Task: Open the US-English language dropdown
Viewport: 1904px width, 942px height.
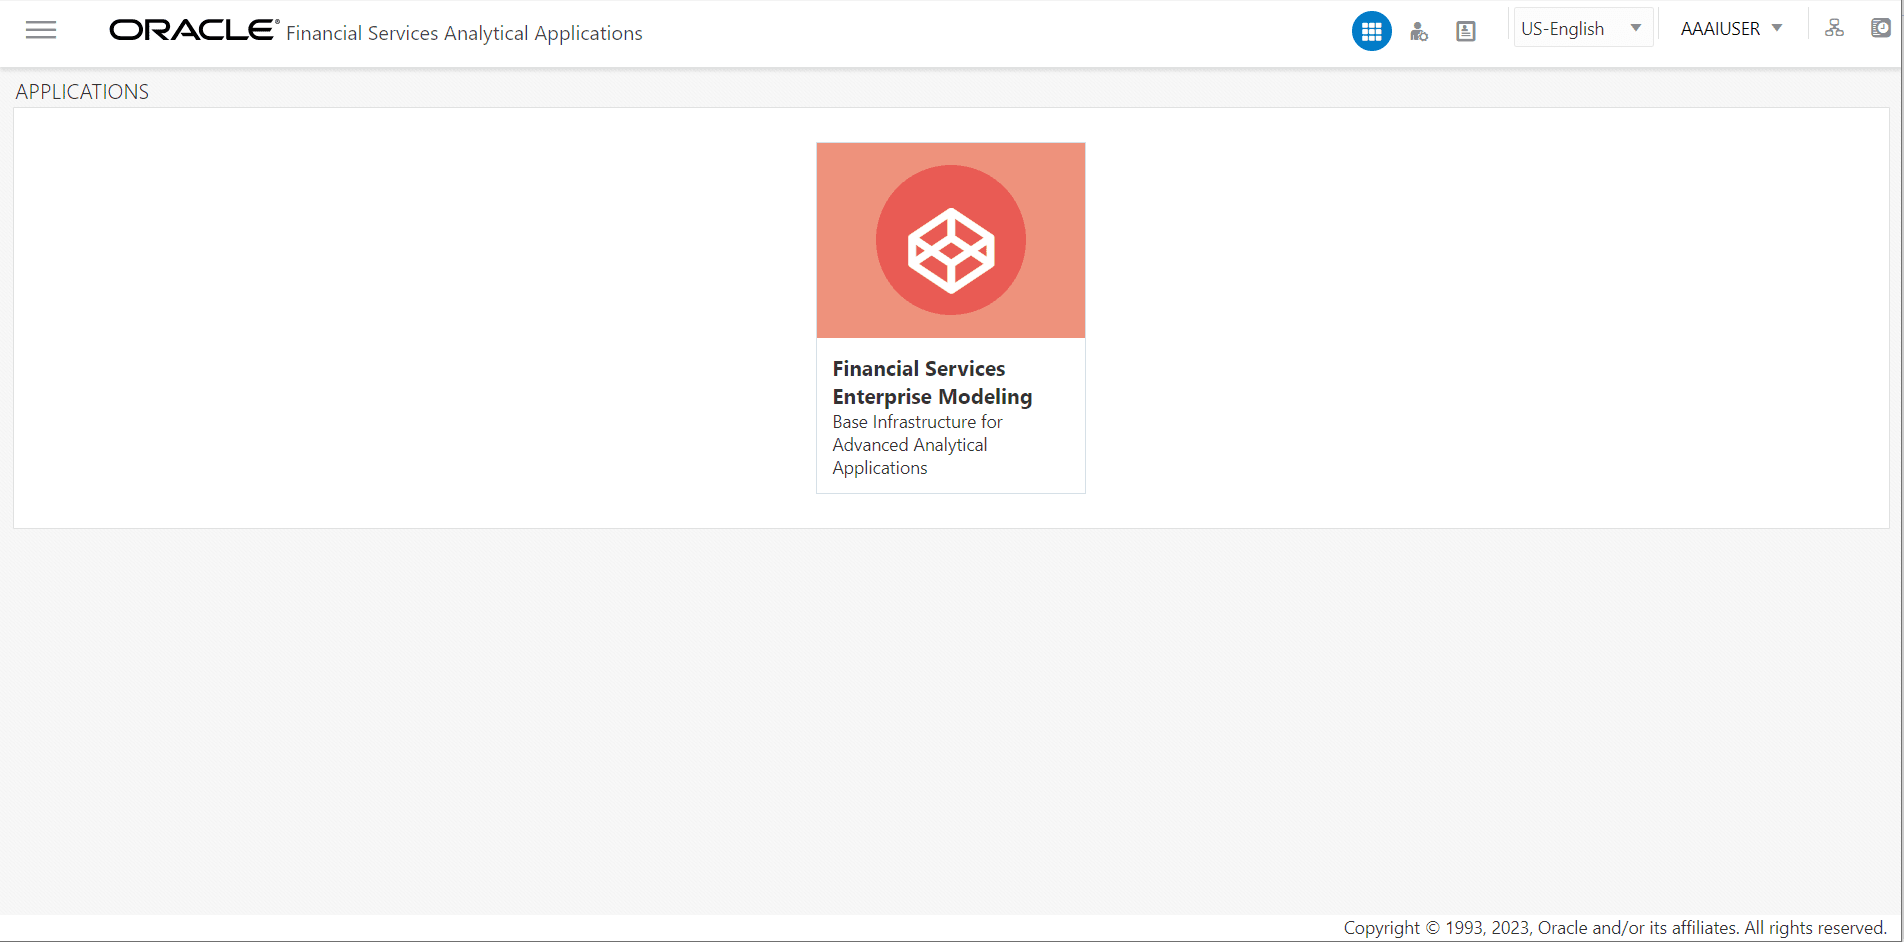Action: click(x=1582, y=29)
